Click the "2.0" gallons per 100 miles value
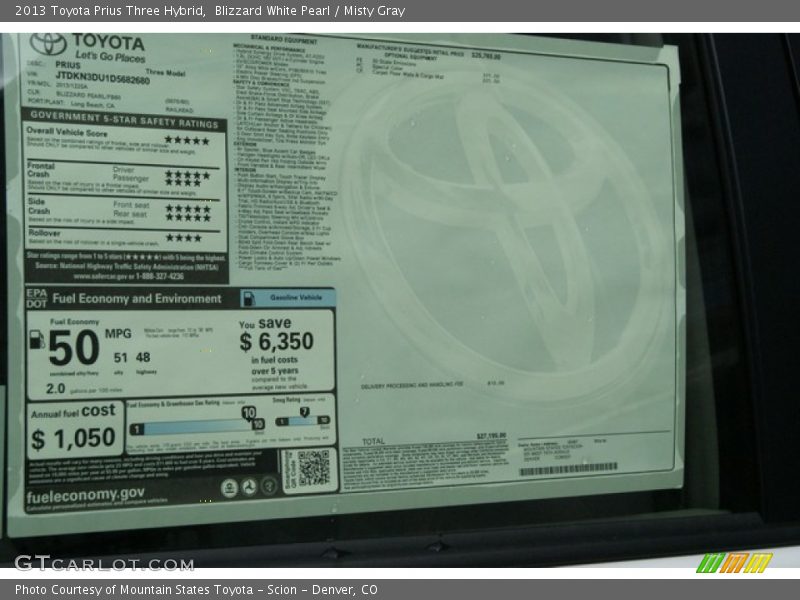Image resolution: width=800 pixels, height=600 pixels. 55,389
